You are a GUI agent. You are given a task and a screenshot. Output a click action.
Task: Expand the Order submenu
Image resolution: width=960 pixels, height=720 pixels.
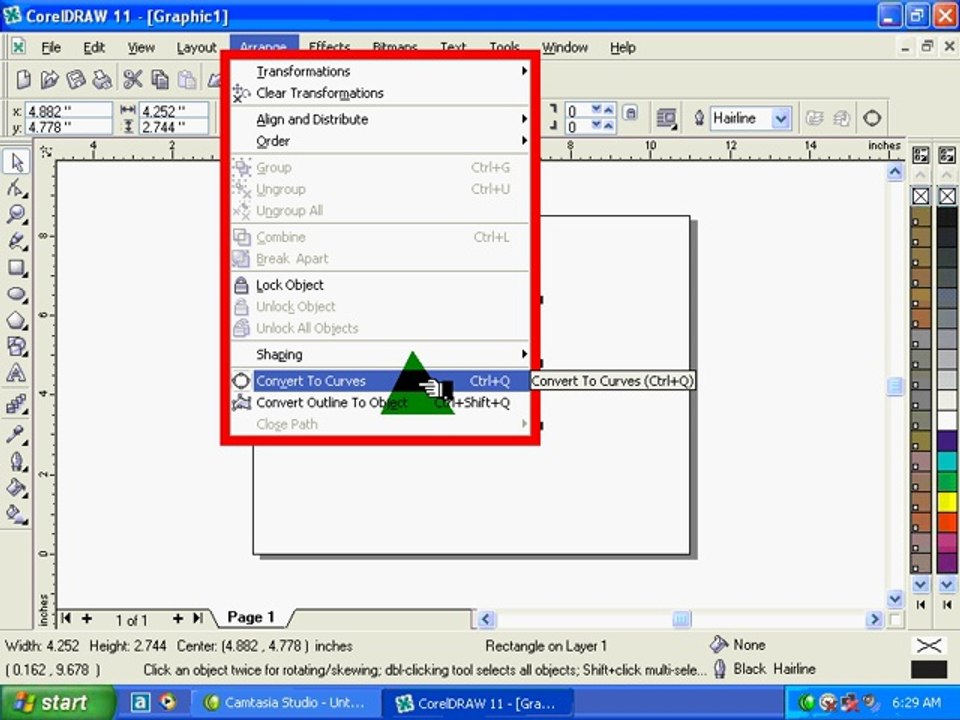coord(380,141)
